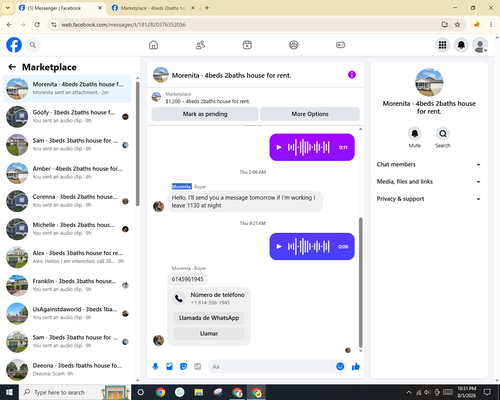Open the account profile avatar menu
The width and height of the screenshot is (500, 400).
point(480,45)
